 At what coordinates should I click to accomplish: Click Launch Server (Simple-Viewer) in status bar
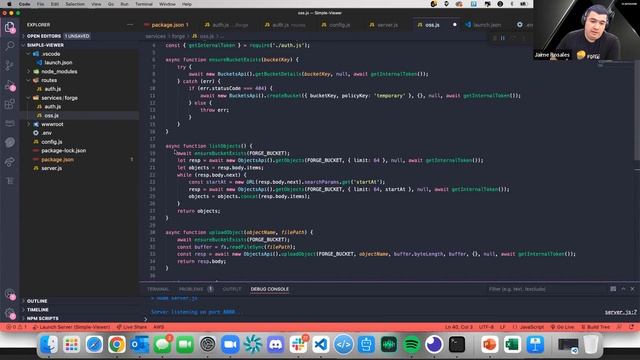click(x=71, y=327)
